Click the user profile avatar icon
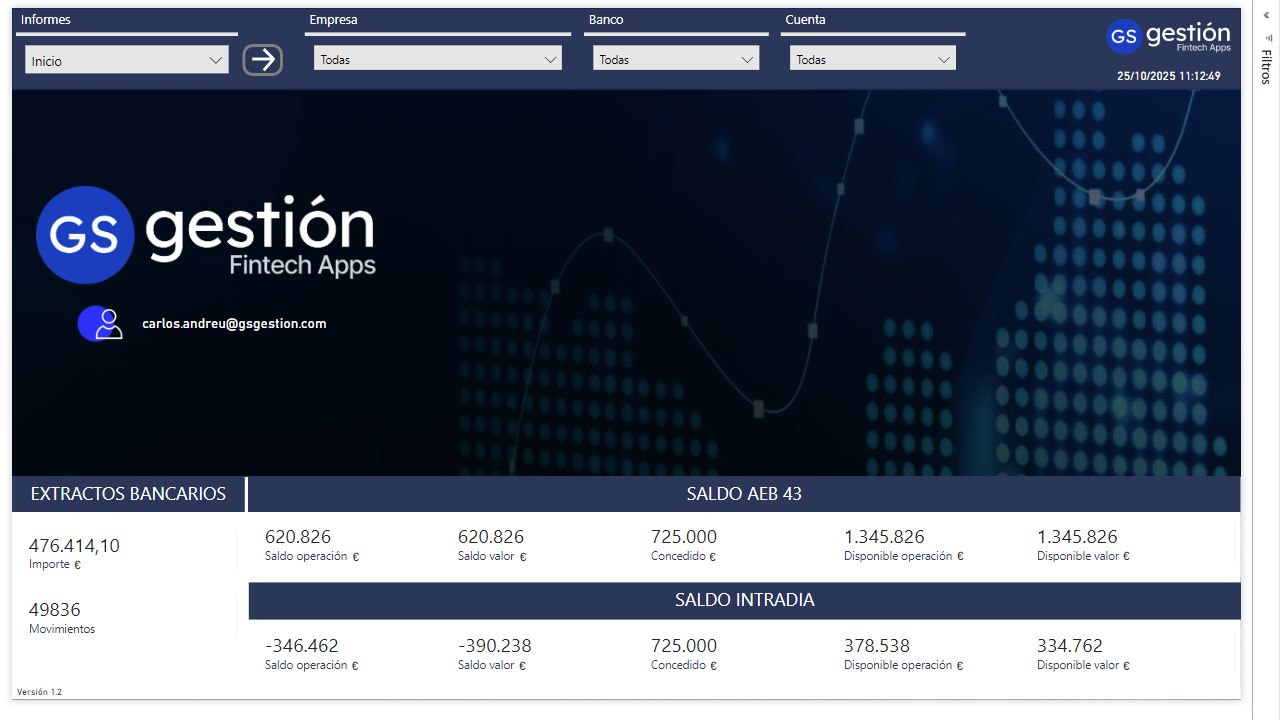The image size is (1280, 720). tap(100, 323)
